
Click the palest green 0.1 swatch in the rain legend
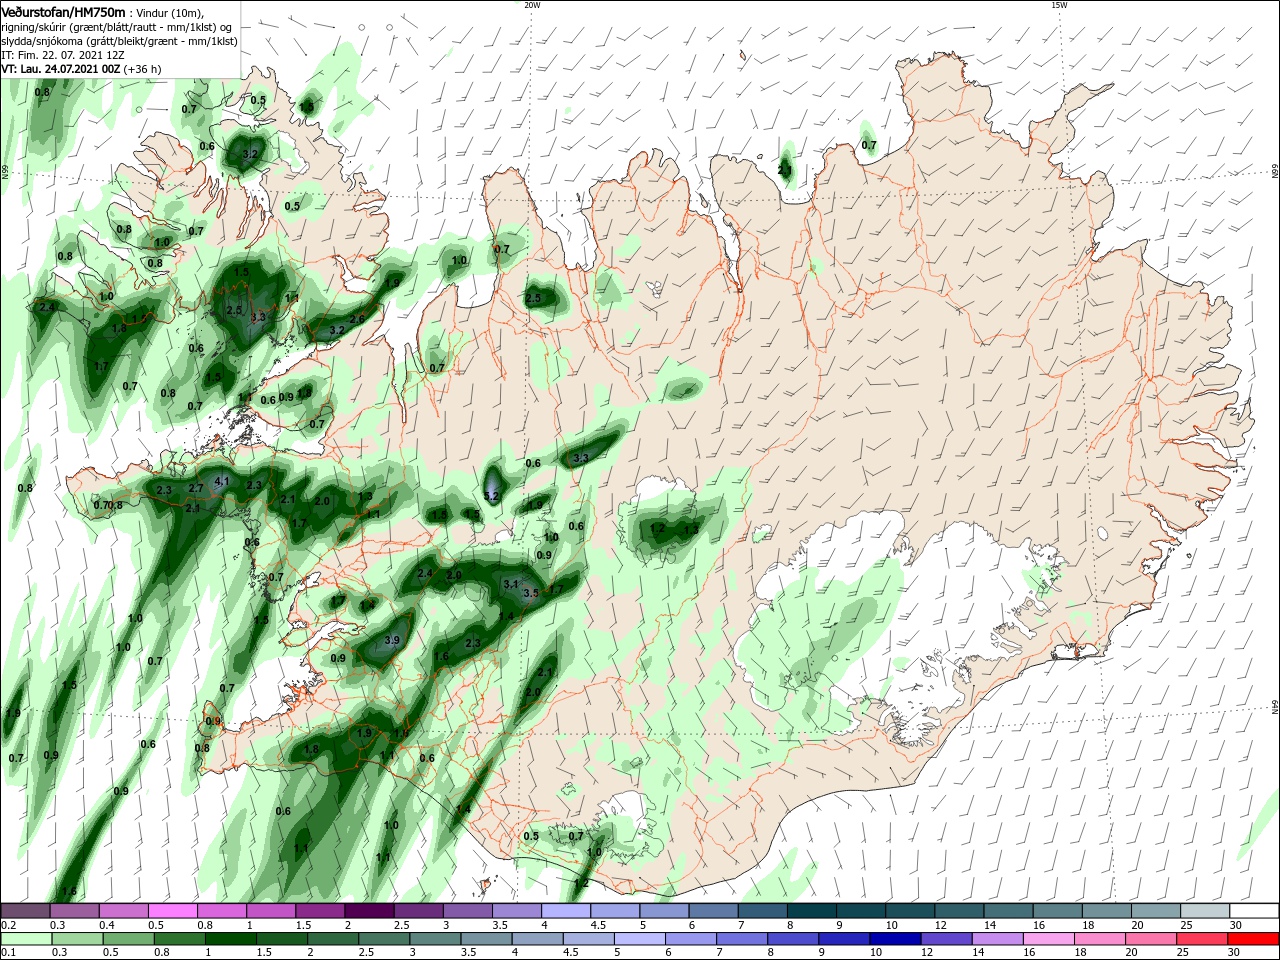(25, 940)
